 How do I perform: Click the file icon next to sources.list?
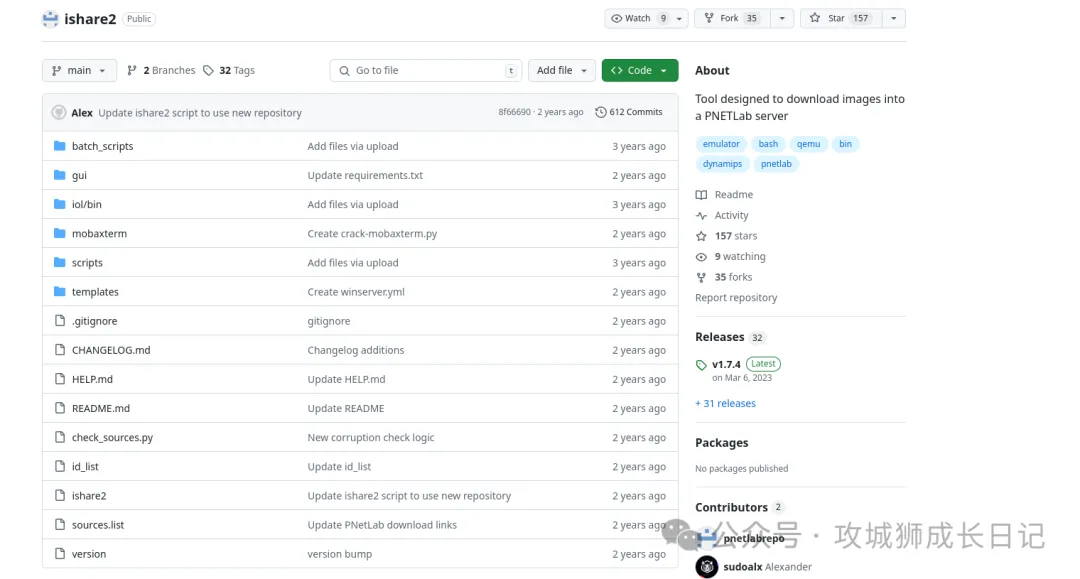(59, 525)
